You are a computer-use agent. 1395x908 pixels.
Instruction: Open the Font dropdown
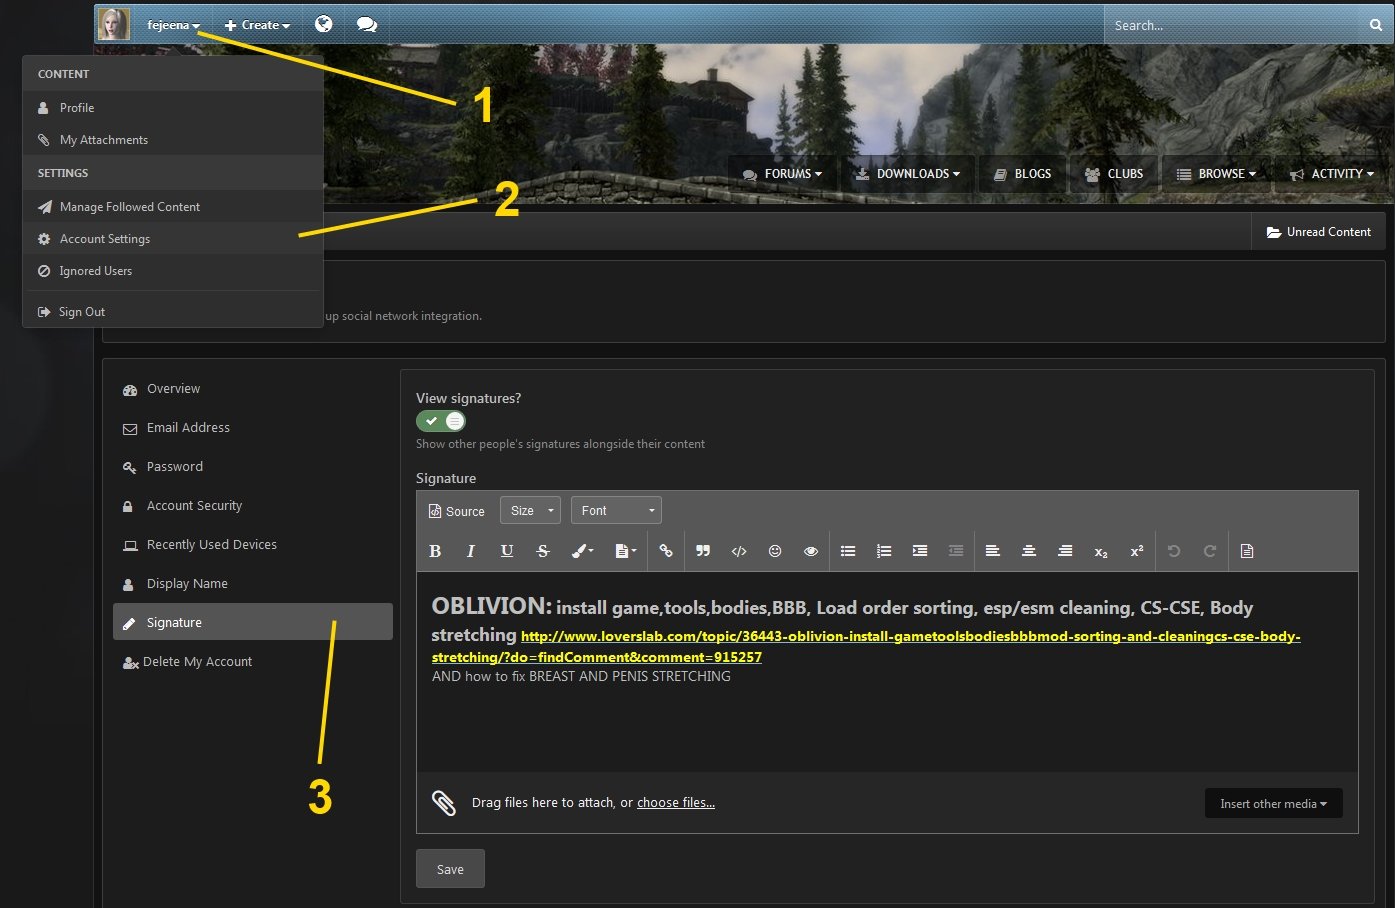coord(616,510)
